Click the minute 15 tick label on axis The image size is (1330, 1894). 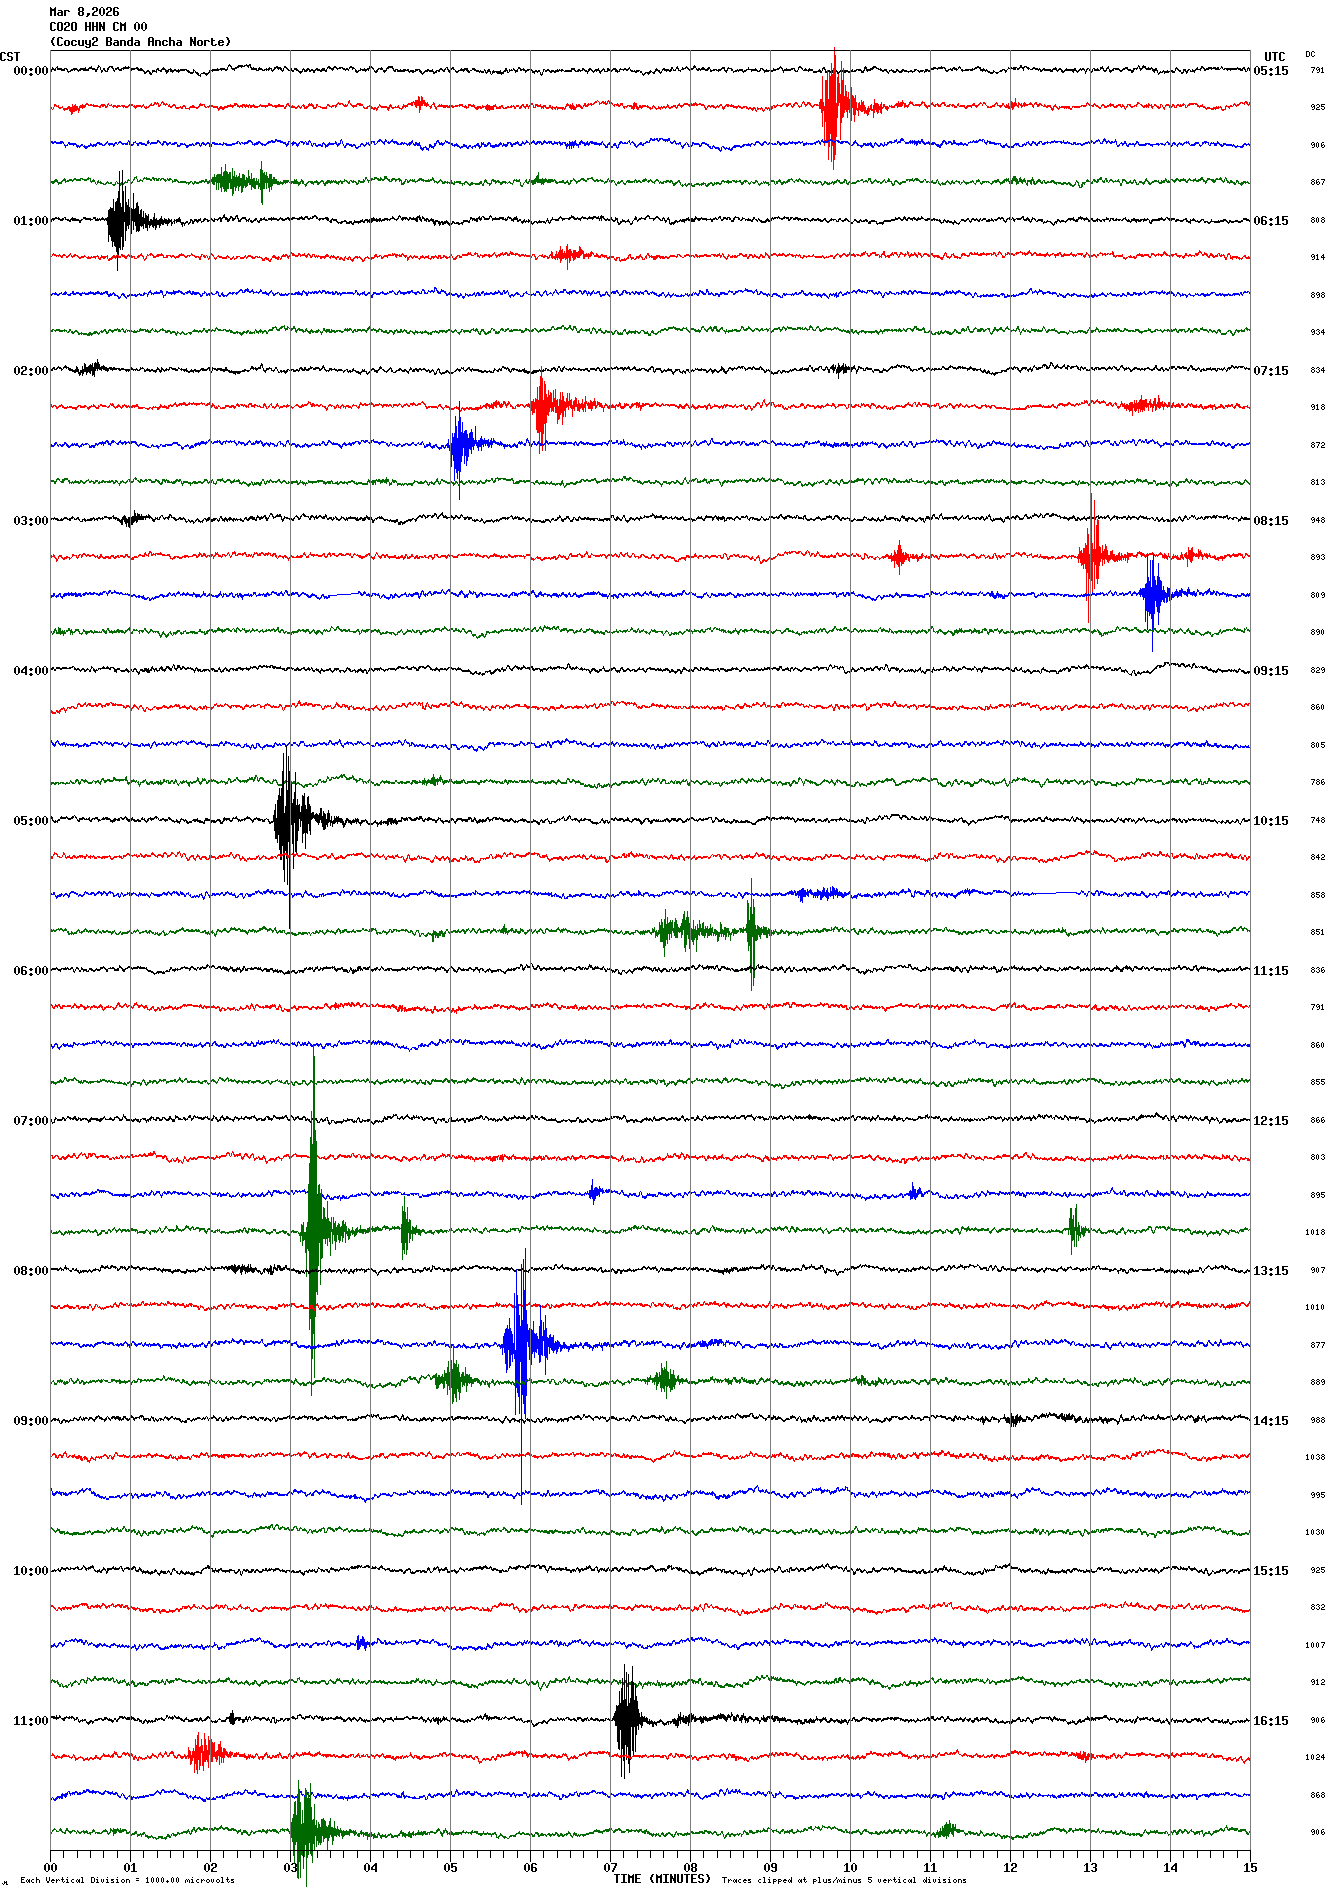point(1249,1867)
